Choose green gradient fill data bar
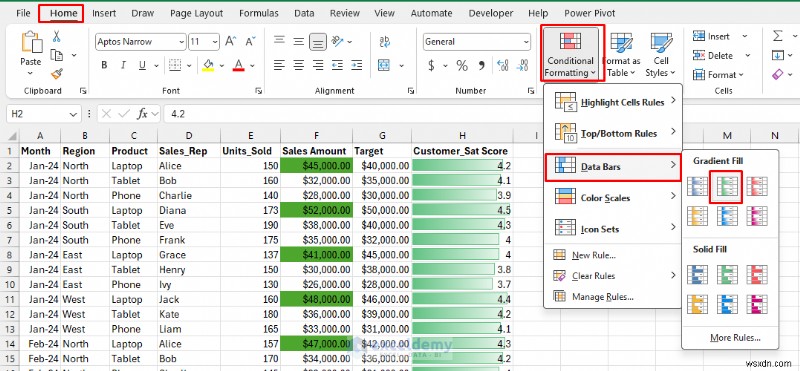 [x=726, y=187]
